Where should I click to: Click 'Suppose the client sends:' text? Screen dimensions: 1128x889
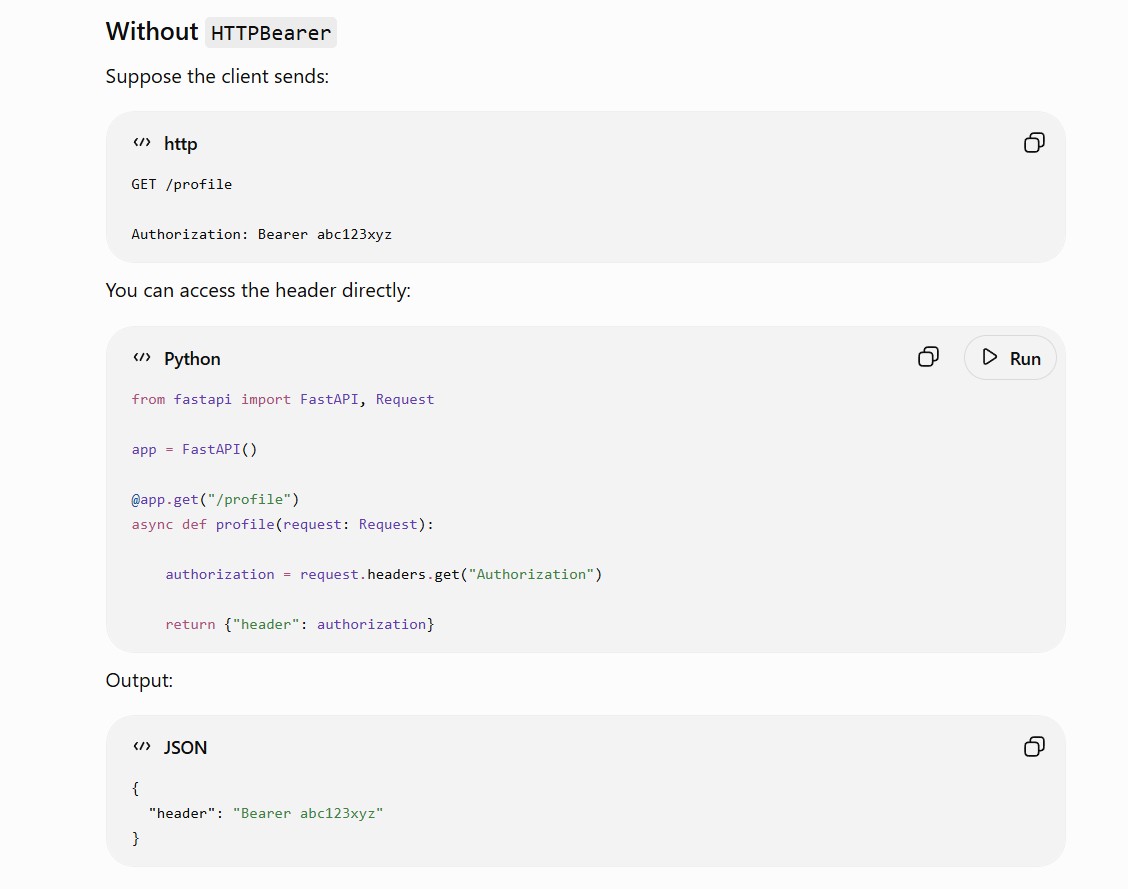tap(217, 76)
